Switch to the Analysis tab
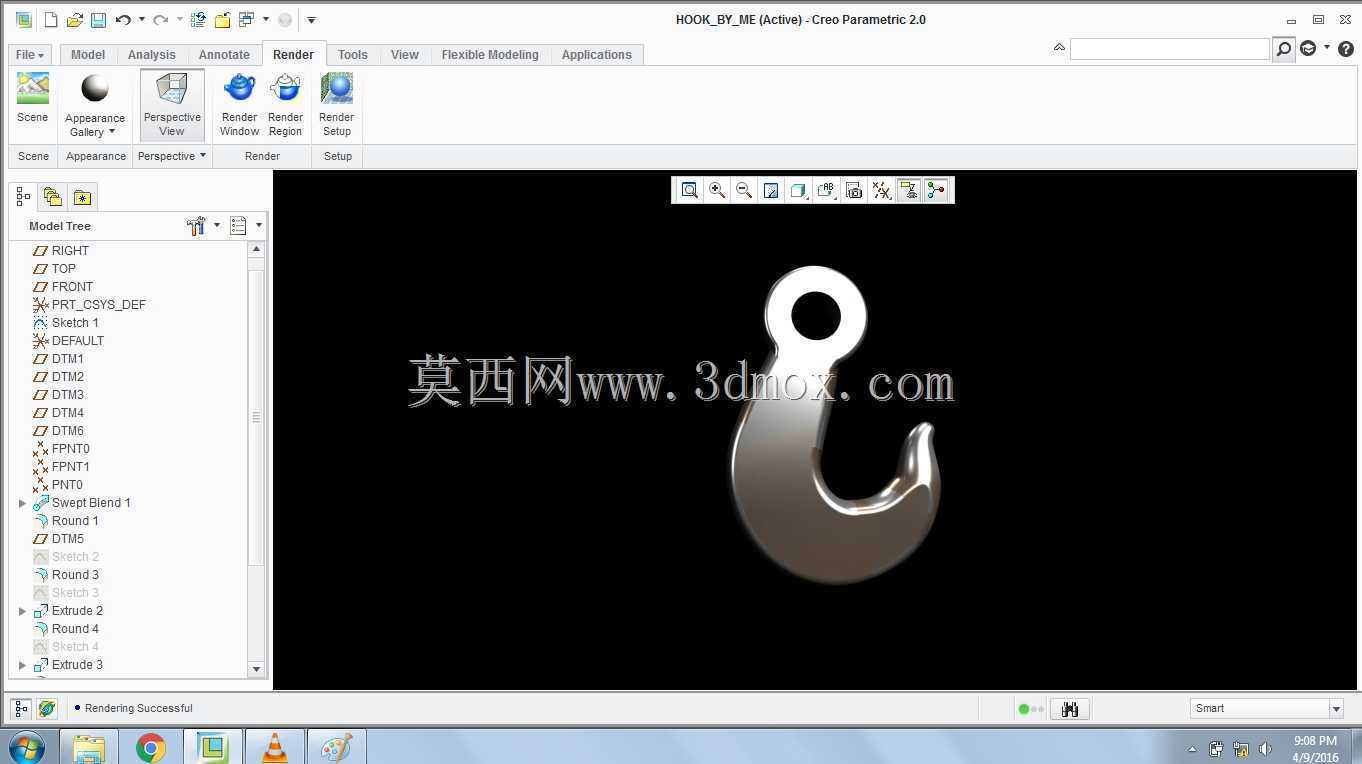Image resolution: width=1362 pixels, height=764 pixels. click(x=152, y=55)
